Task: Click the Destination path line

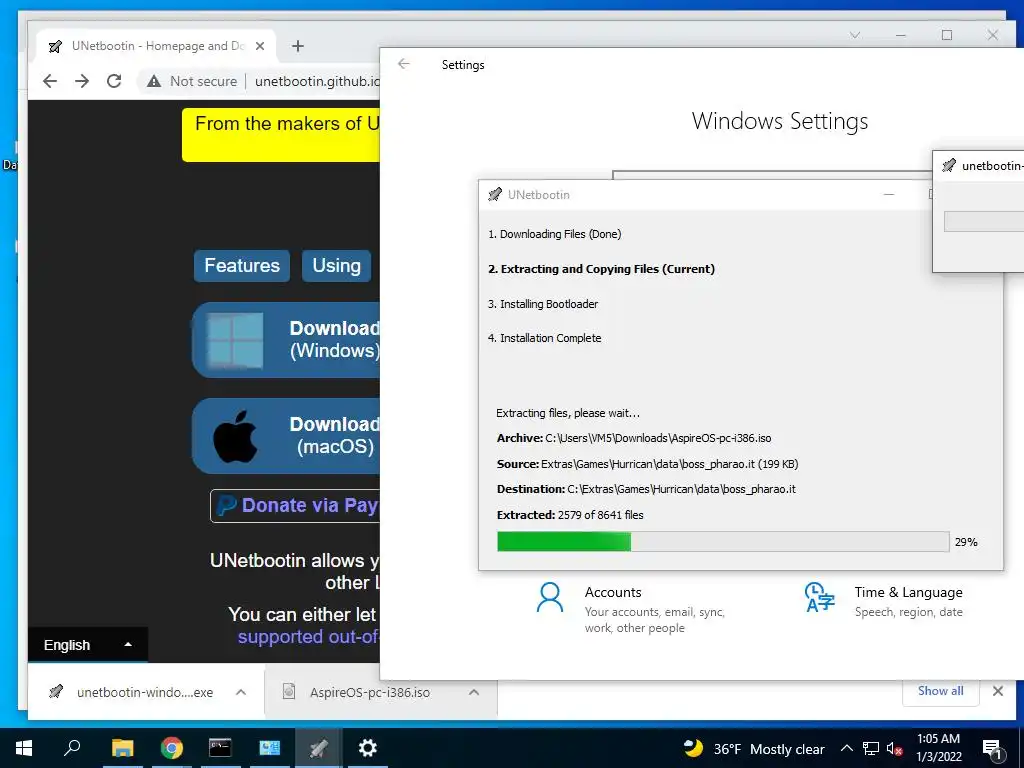Action: [x=646, y=489]
